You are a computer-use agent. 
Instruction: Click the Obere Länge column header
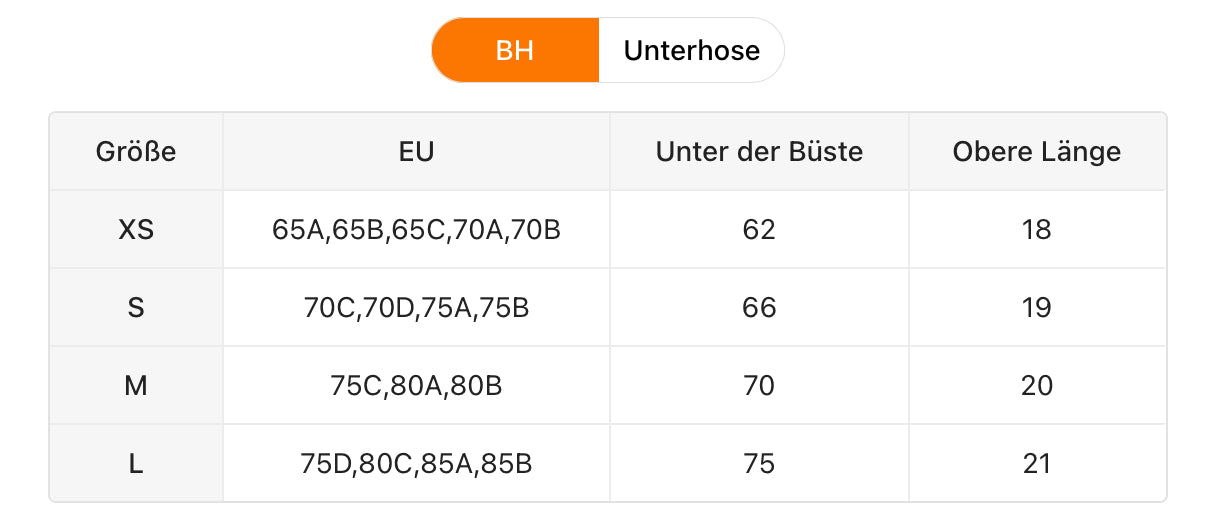tap(1036, 152)
